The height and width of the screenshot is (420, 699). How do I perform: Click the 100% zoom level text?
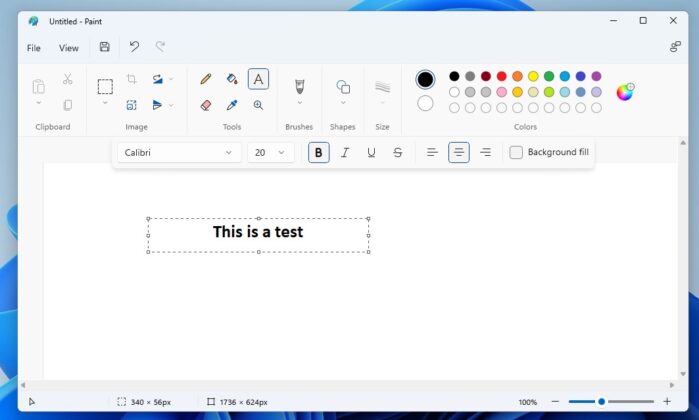tap(528, 402)
